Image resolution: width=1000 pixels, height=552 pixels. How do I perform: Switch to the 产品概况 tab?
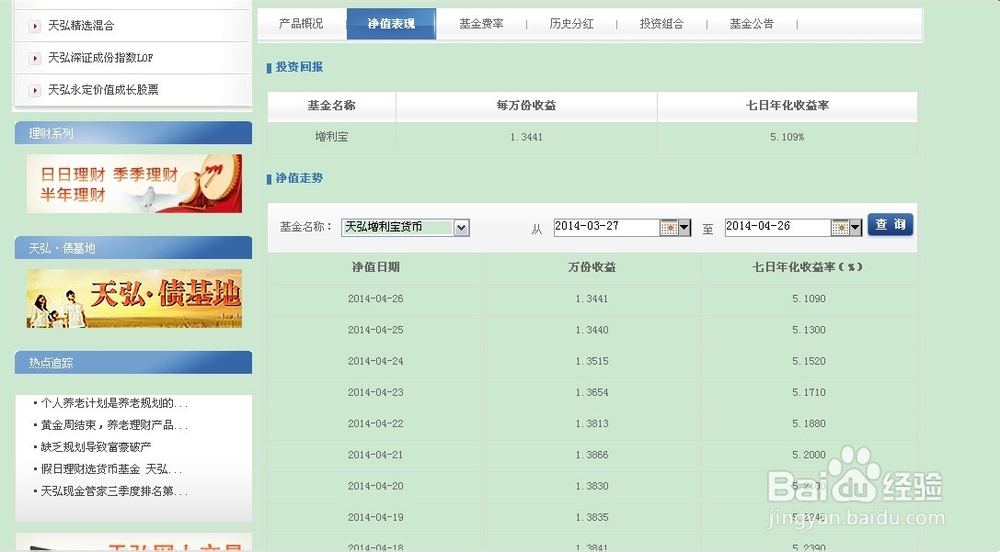coord(301,24)
